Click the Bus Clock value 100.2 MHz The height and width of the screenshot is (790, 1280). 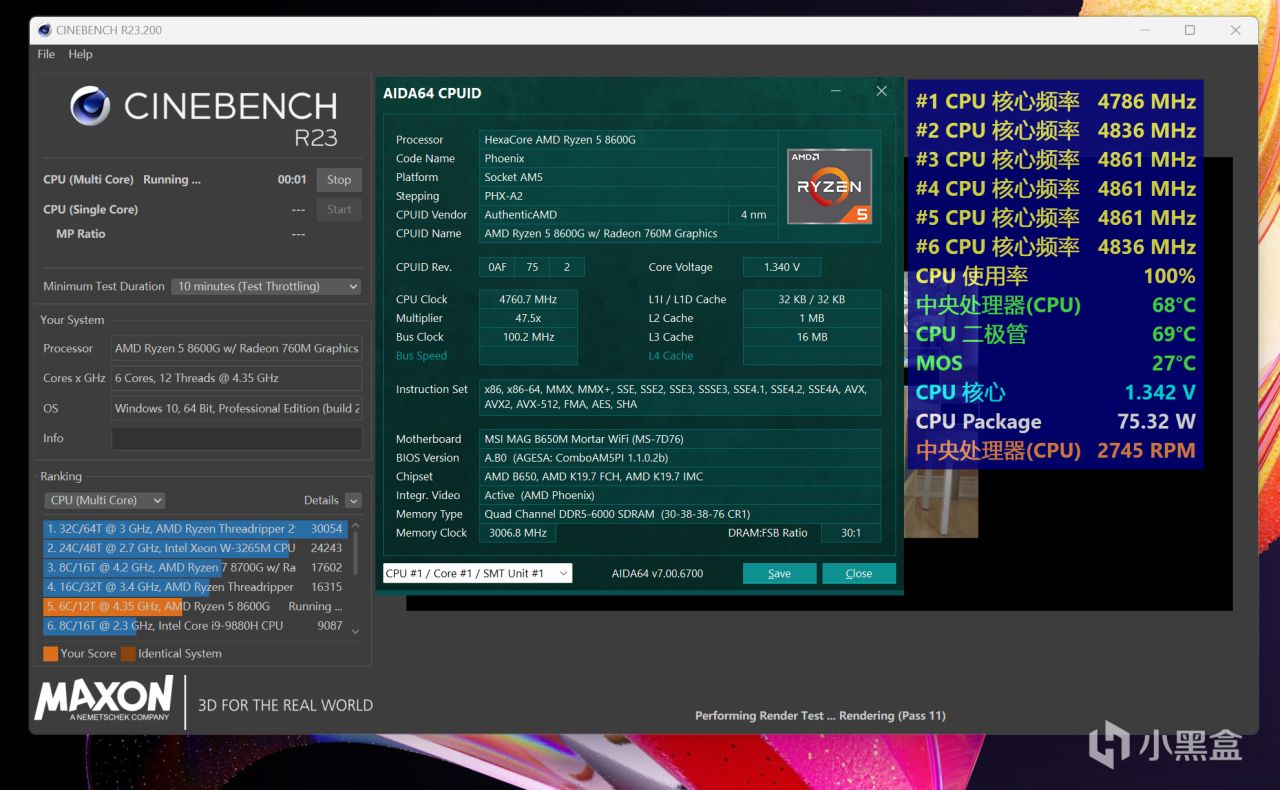[528, 337]
